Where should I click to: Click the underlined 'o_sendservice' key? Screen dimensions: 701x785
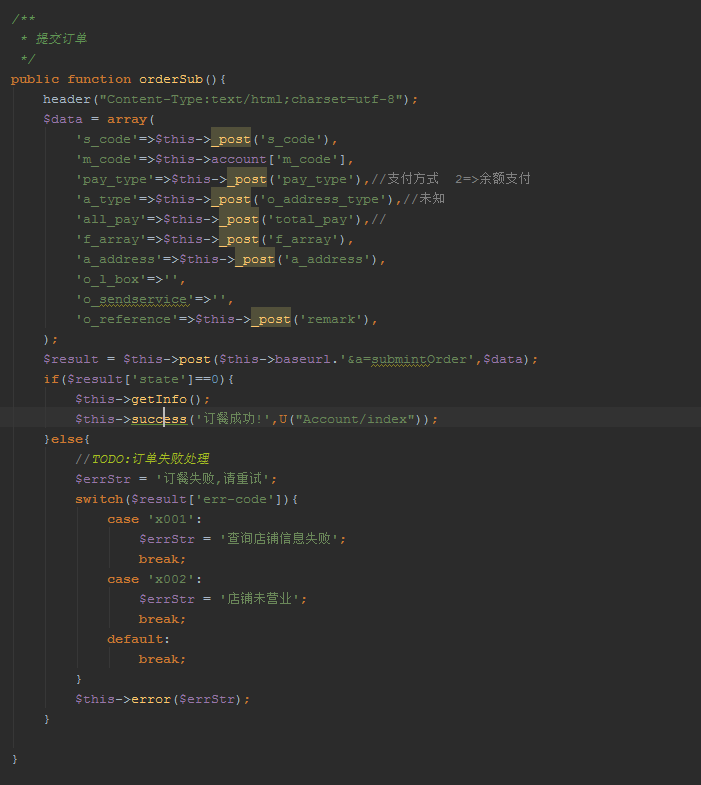(131, 299)
